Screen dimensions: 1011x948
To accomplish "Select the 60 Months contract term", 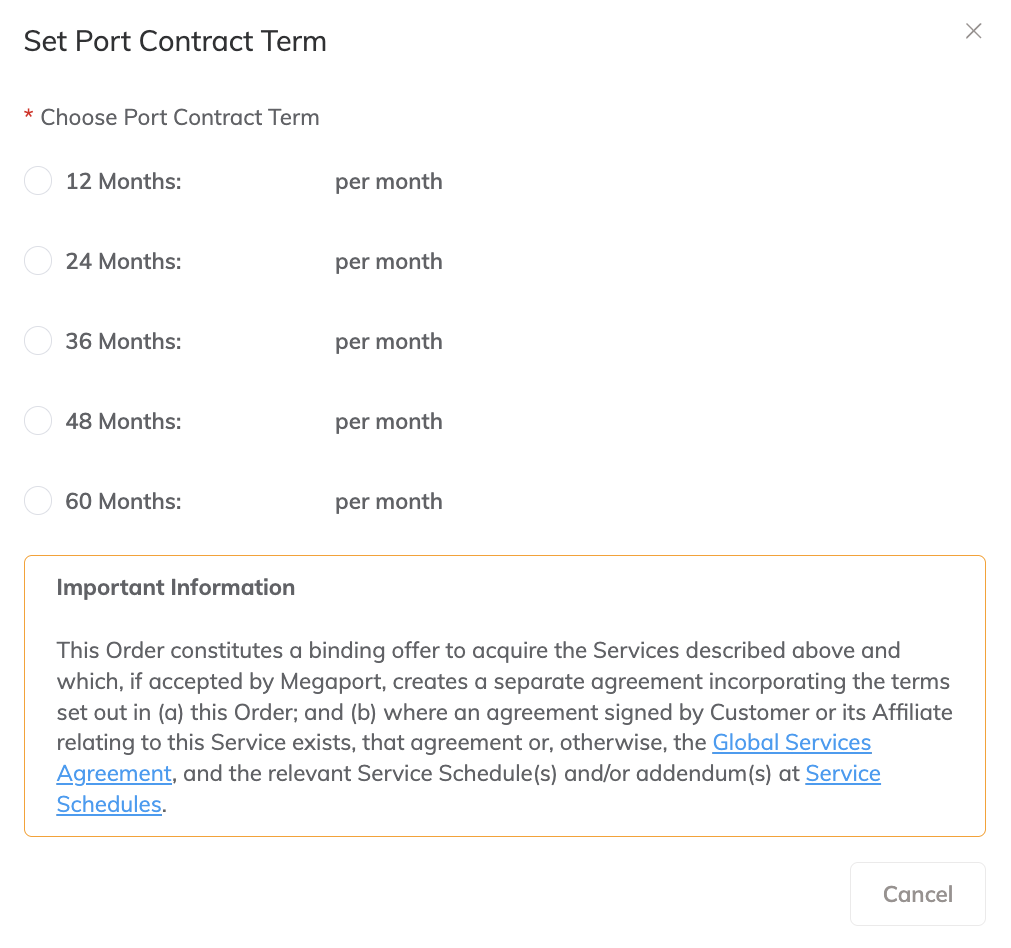I will pos(37,500).
